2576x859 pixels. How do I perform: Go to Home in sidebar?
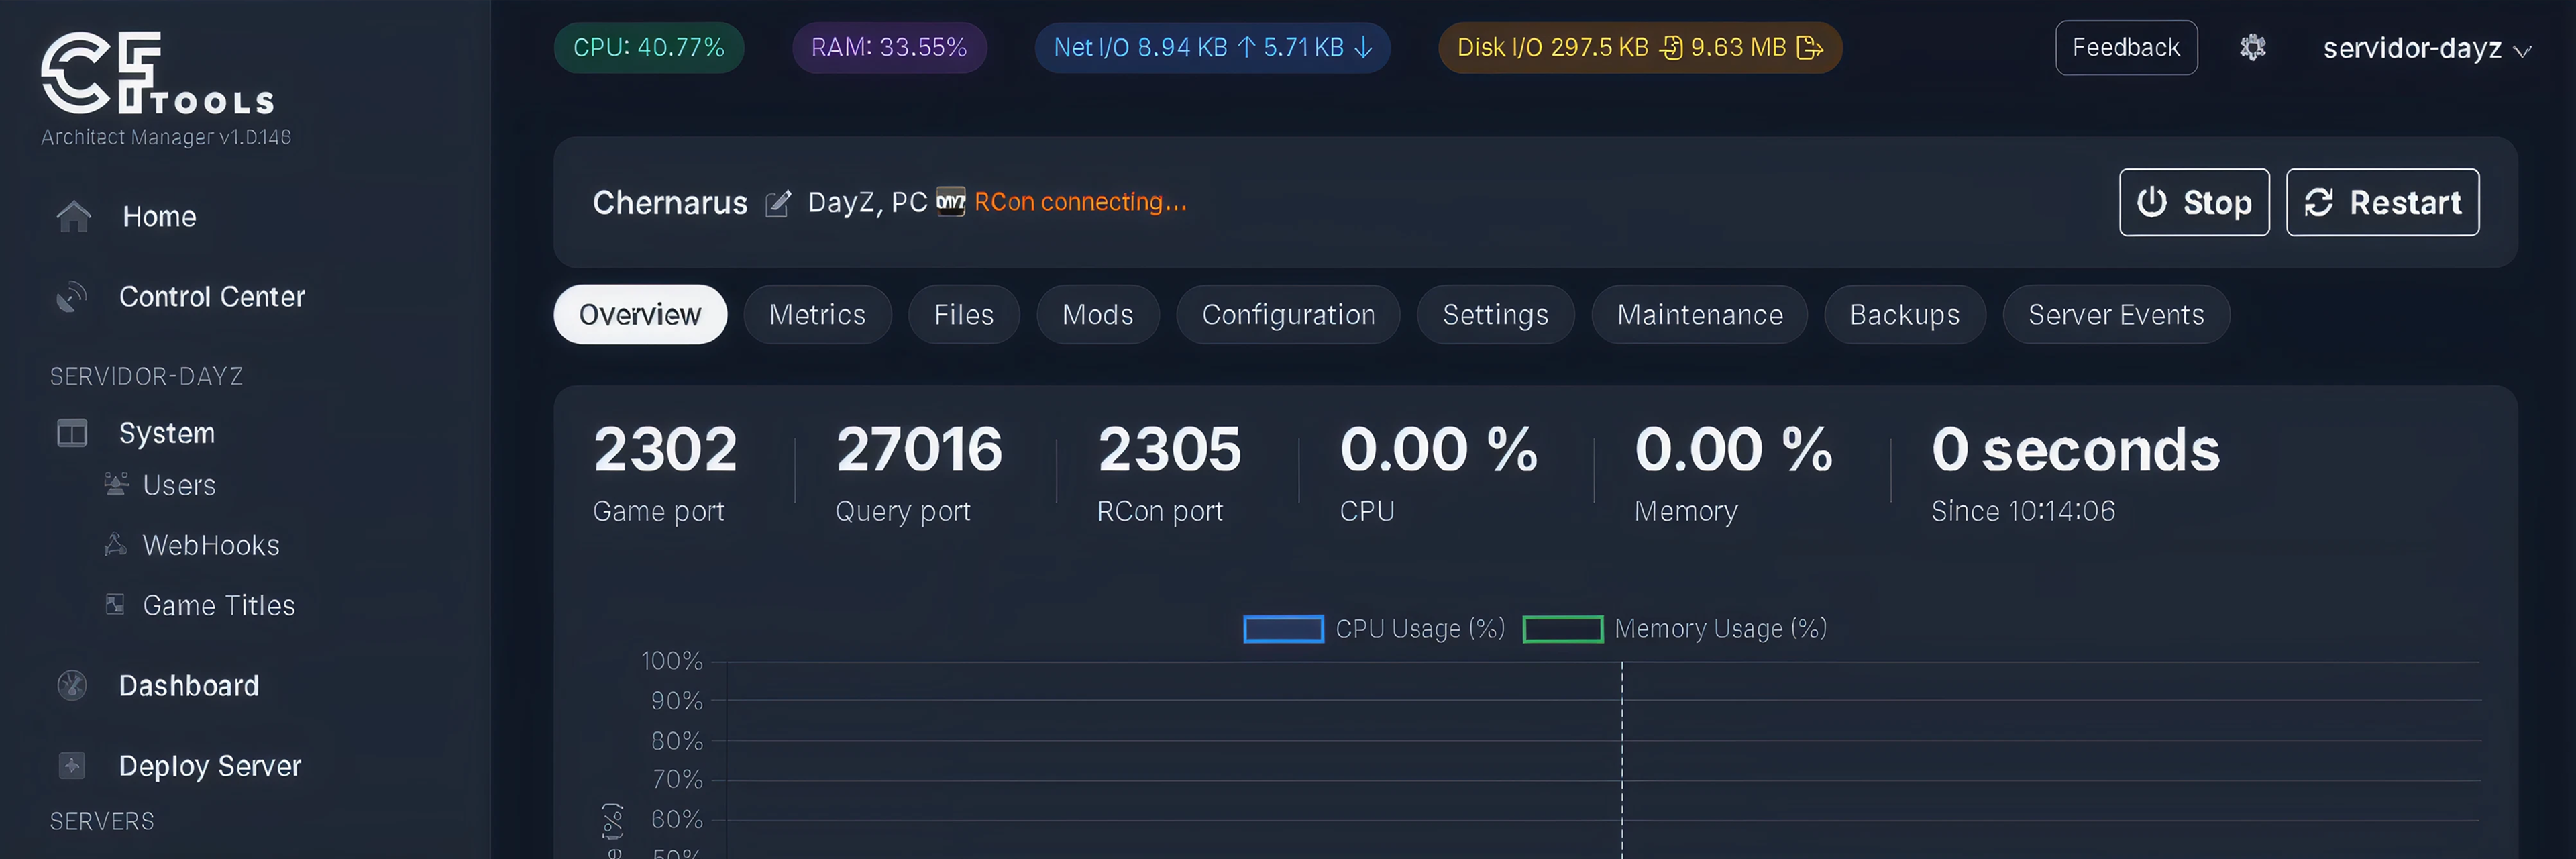click(159, 216)
